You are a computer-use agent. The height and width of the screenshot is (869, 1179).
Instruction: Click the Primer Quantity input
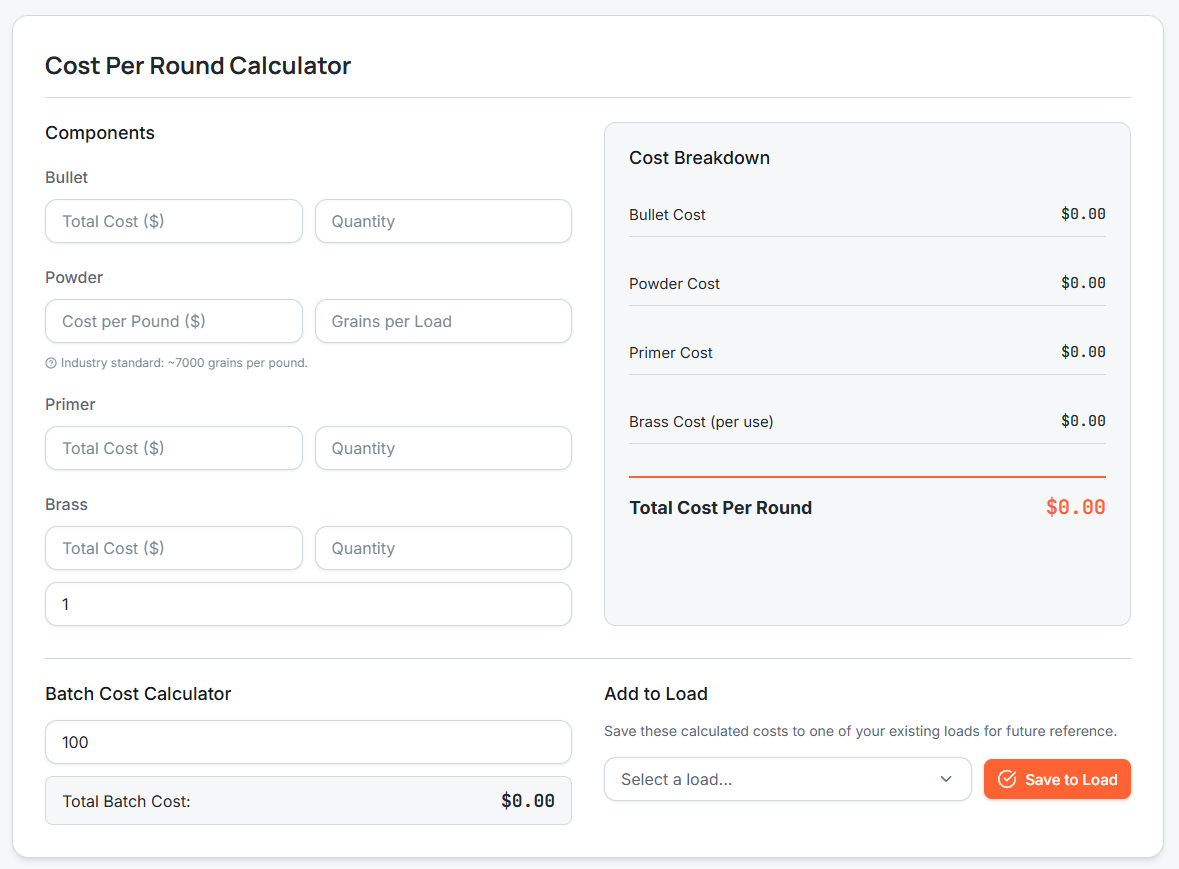(x=443, y=448)
